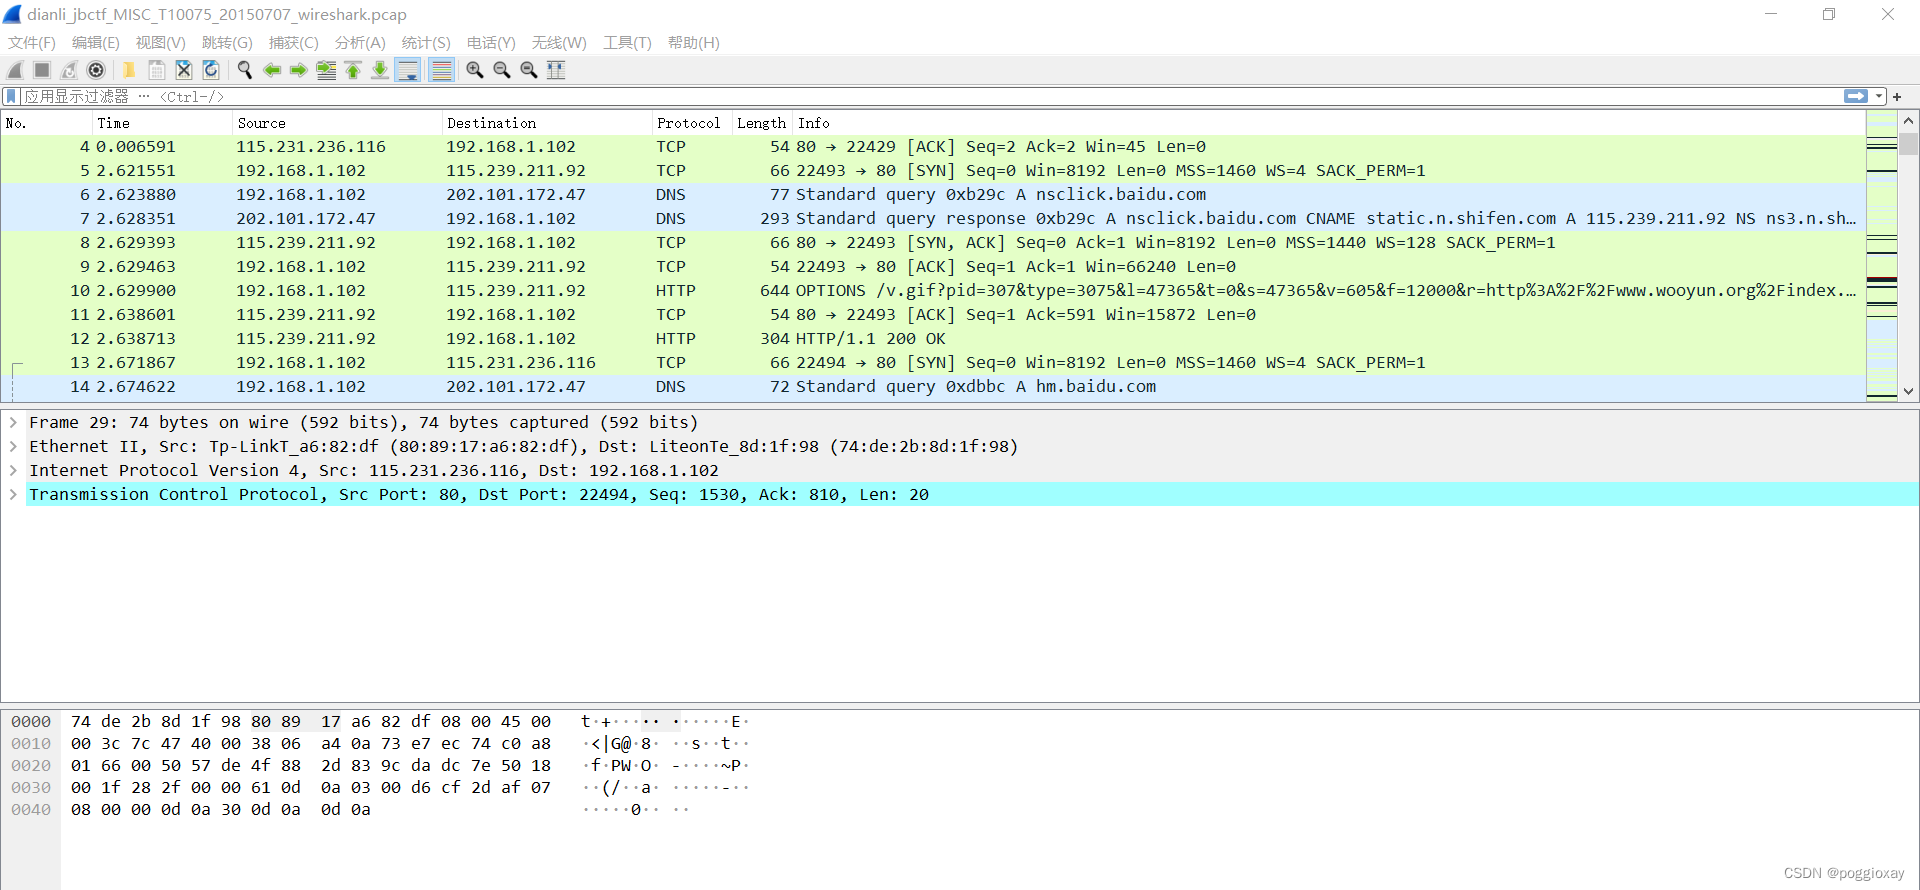Open the 无线(W) menu
The width and height of the screenshot is (1920, 890).
559,42
